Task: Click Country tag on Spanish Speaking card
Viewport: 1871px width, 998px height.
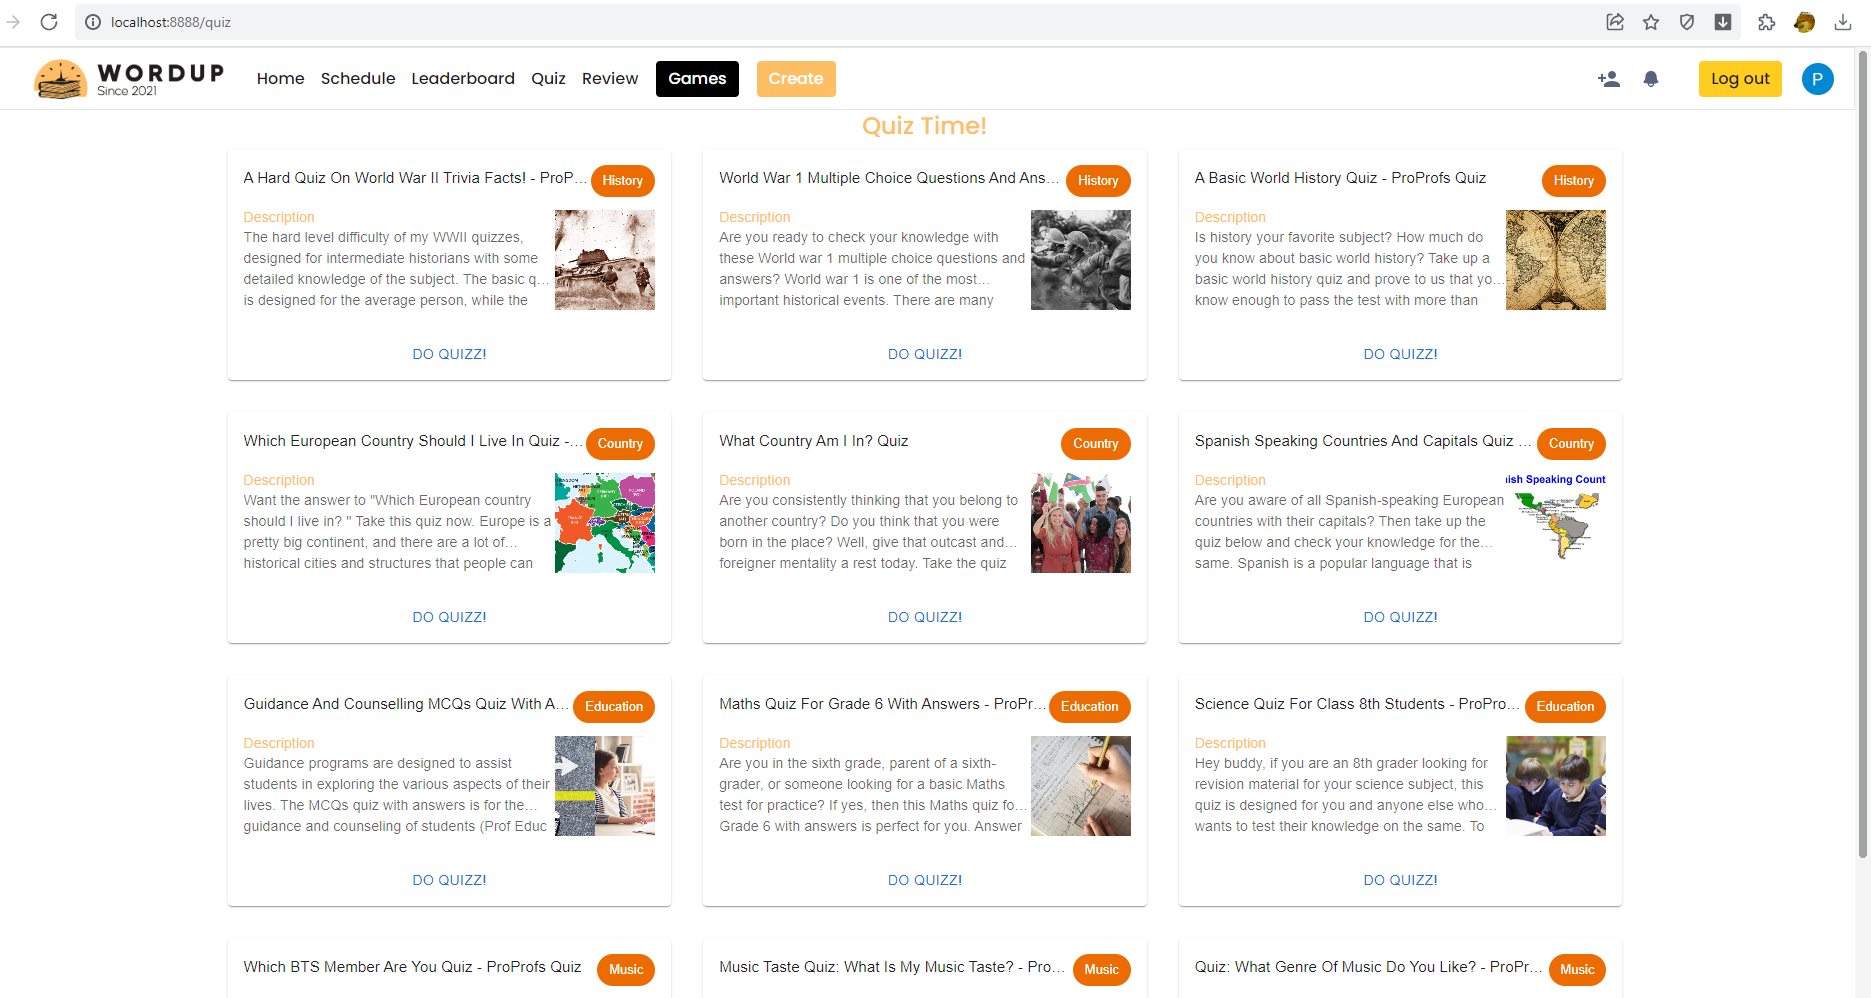Action: coord(1571,444)
